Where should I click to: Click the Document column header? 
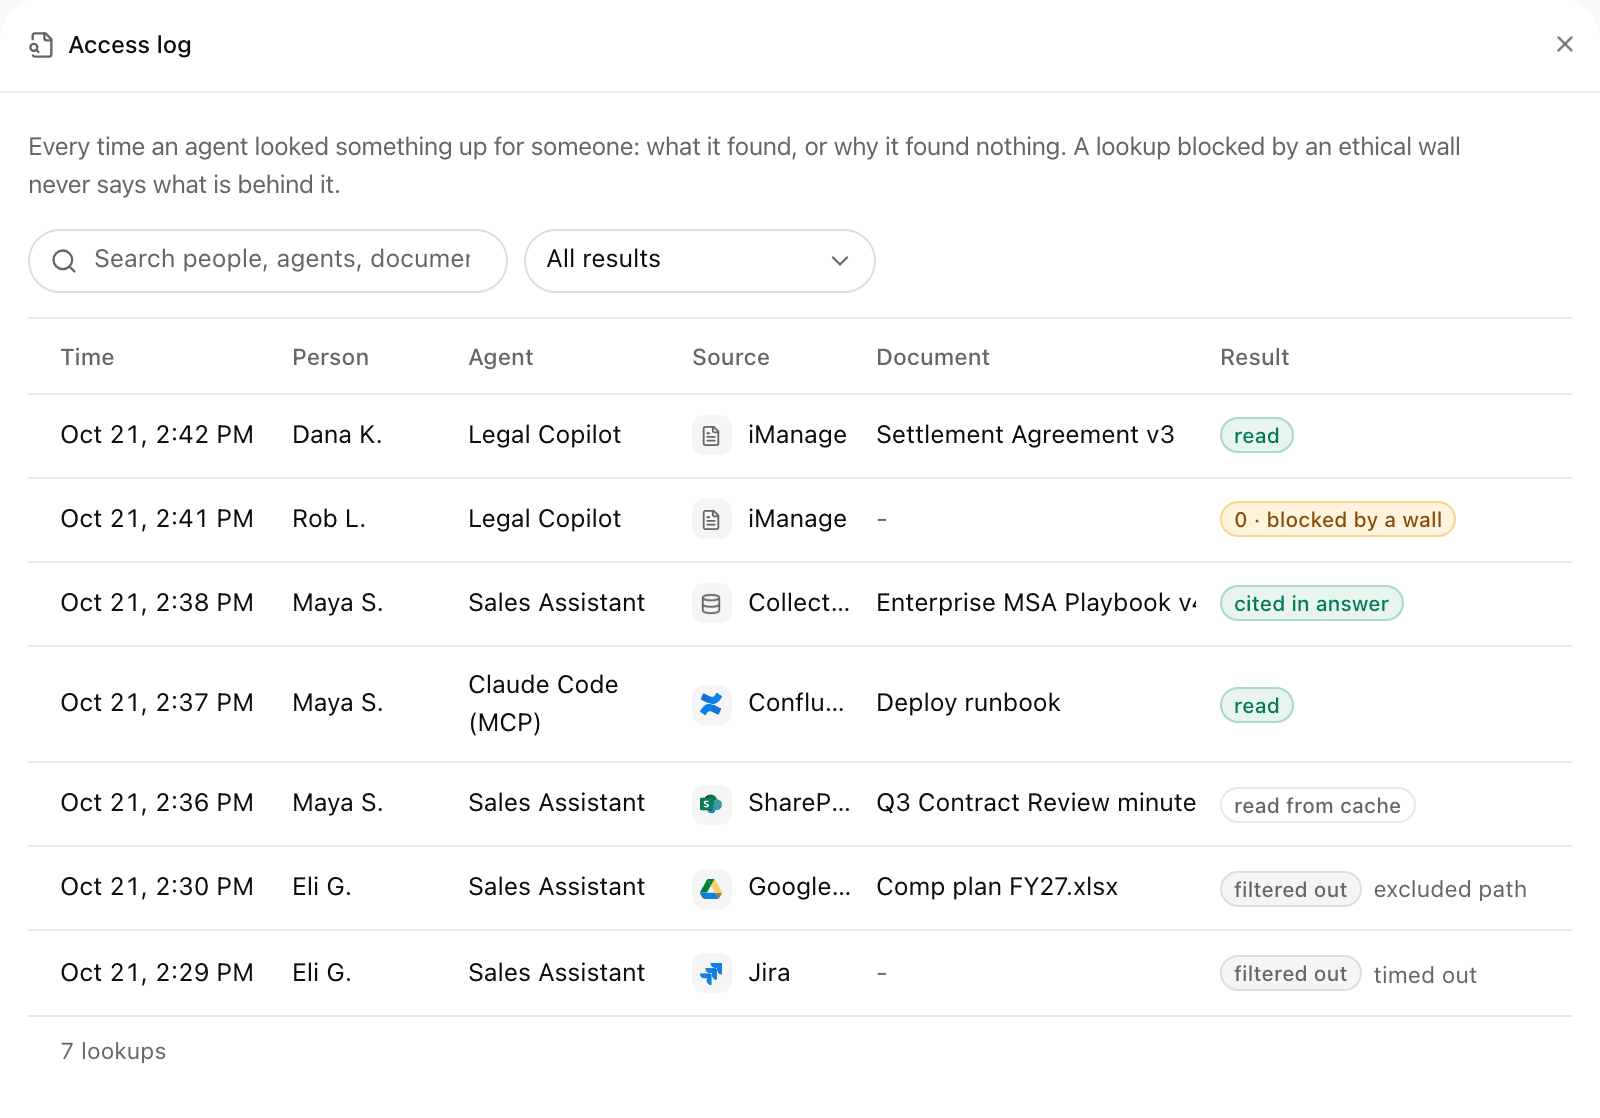click(x=933, y=357)
